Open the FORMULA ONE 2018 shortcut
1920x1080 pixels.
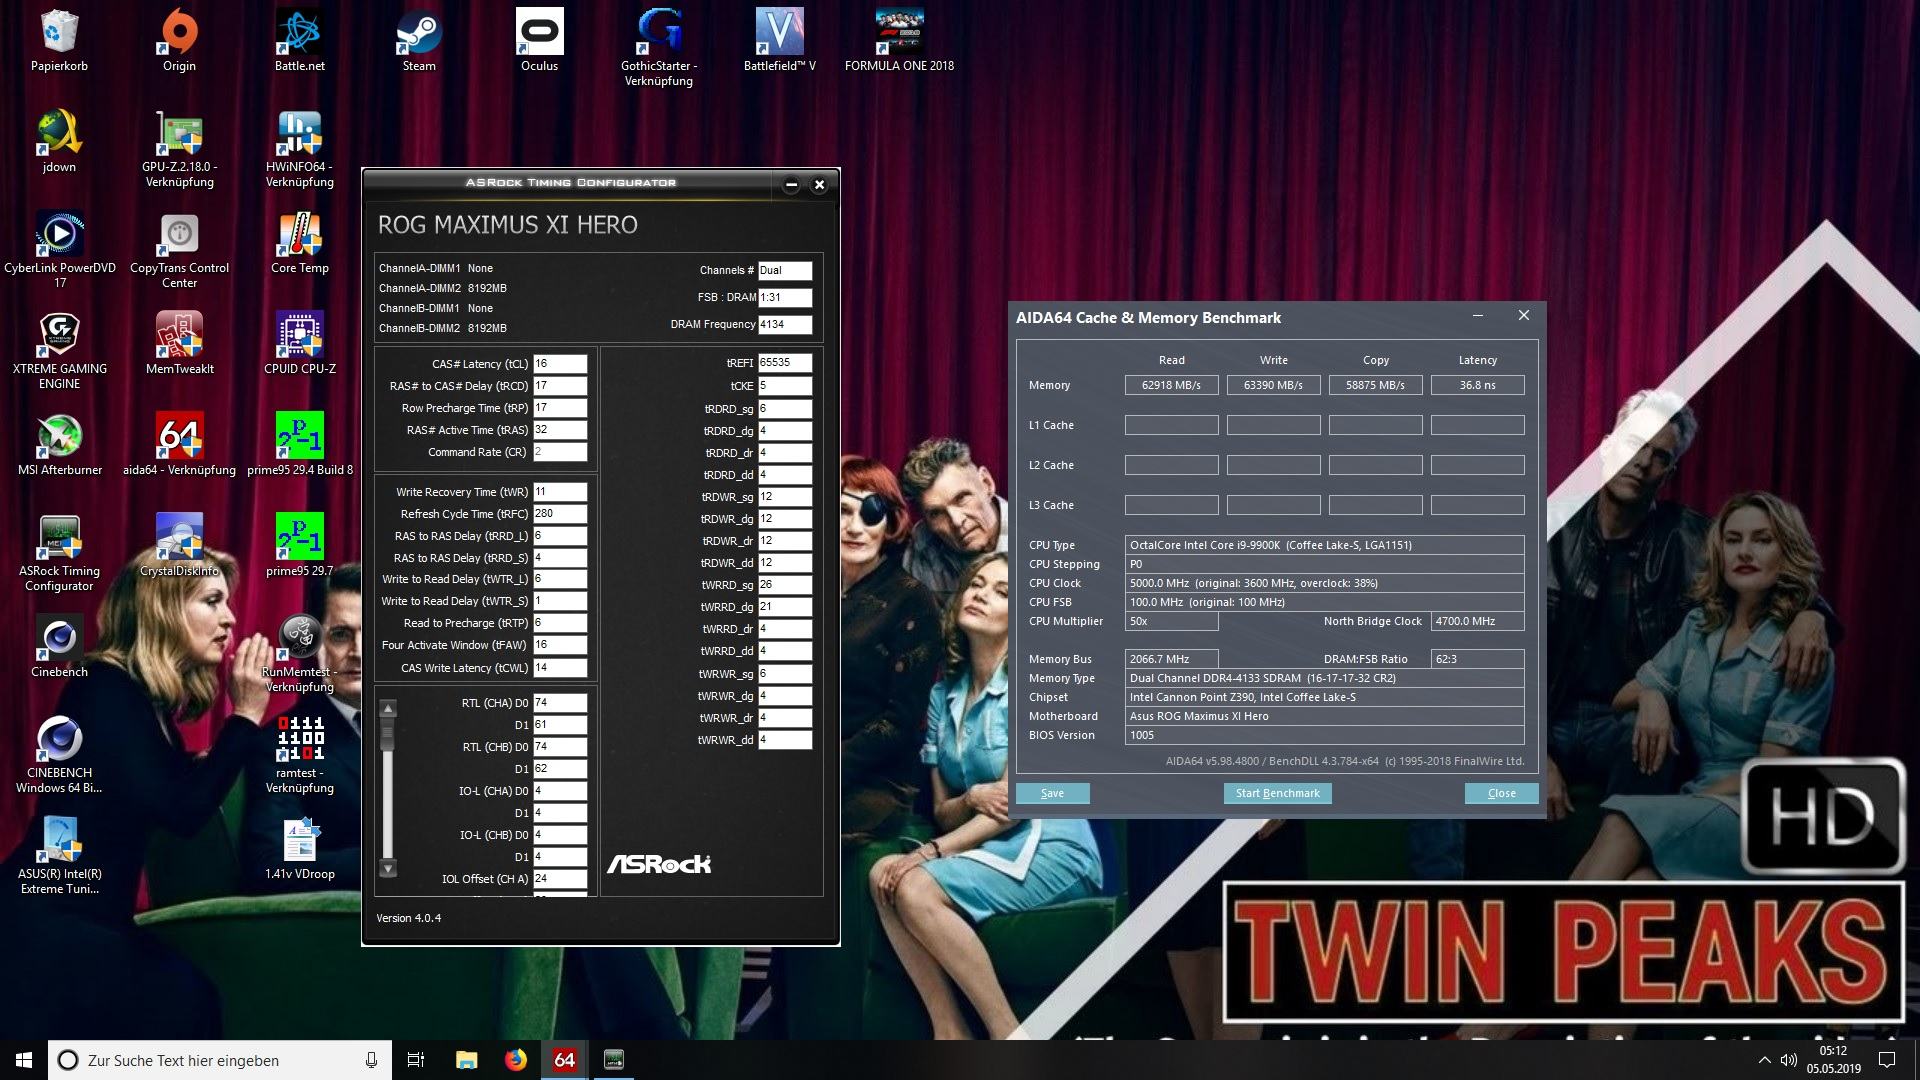899,41
